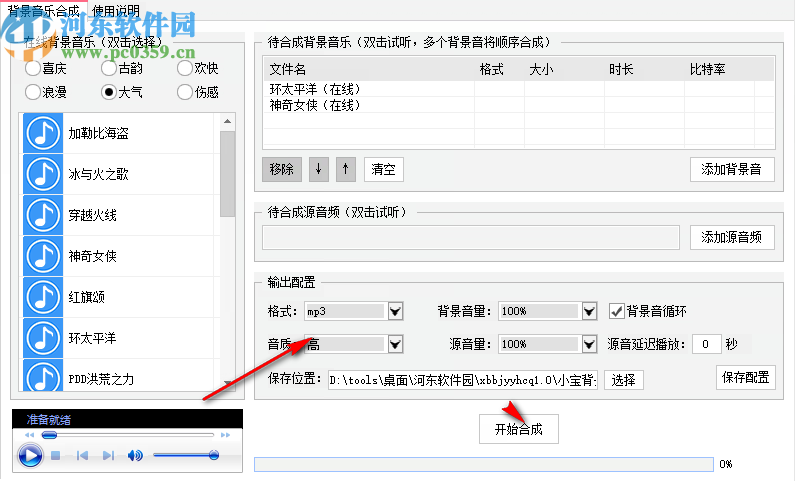Click the 源音延迟播放 seconds field

pos(706,344)
